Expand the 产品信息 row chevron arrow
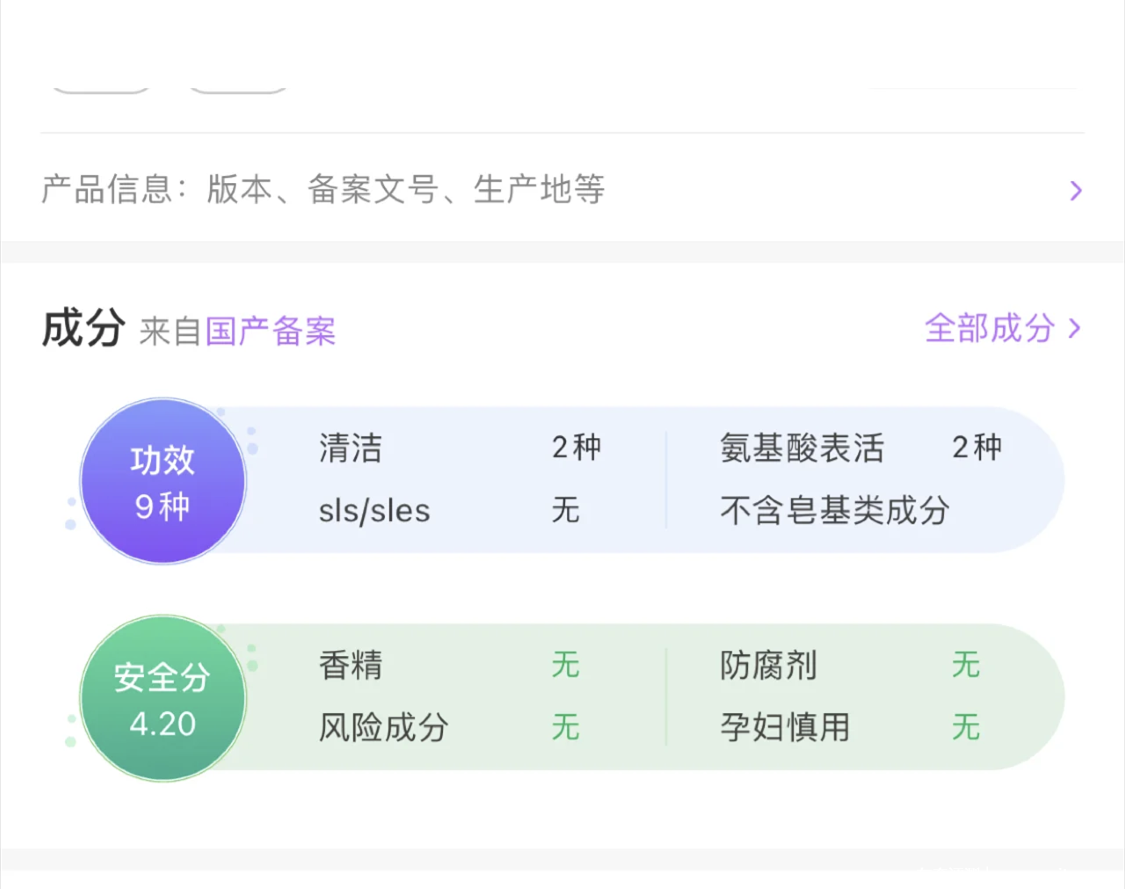This screenshot has height=889, width=1125. tap(1075, 190)
